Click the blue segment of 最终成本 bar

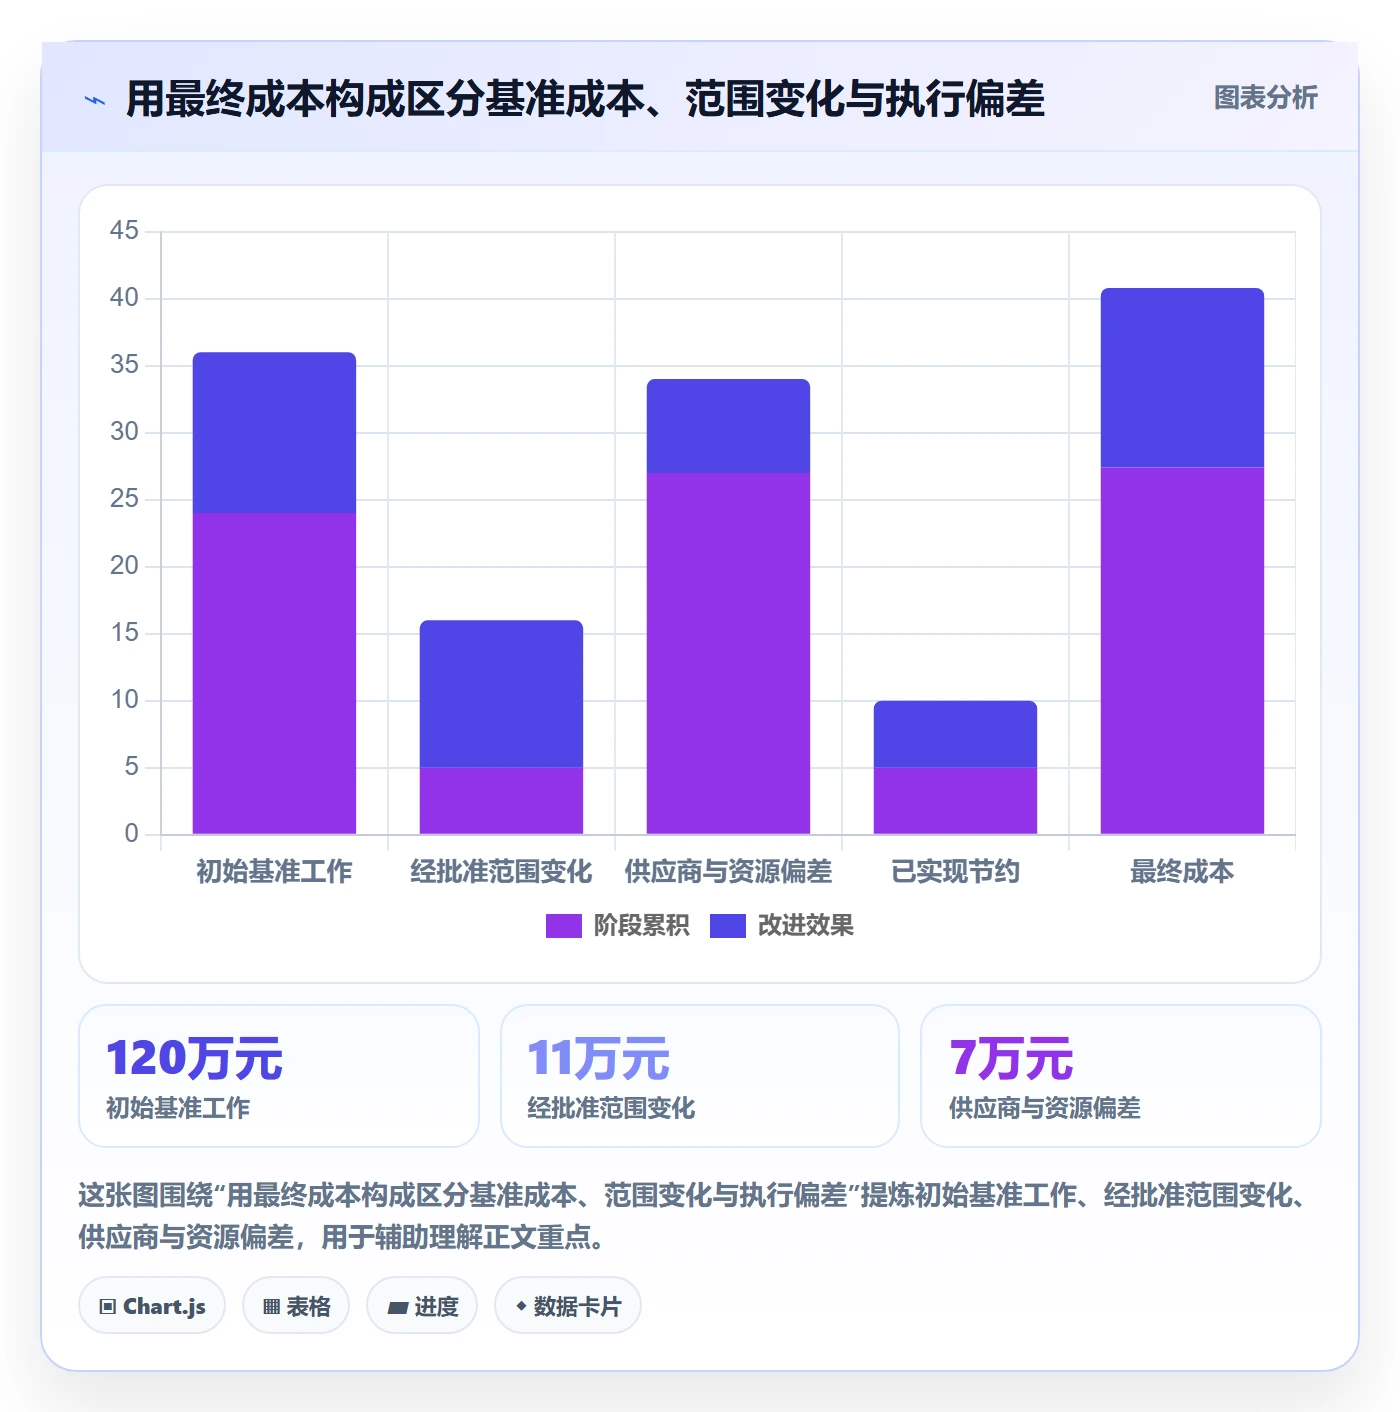pyautogui.click(x=1182, y=378)
